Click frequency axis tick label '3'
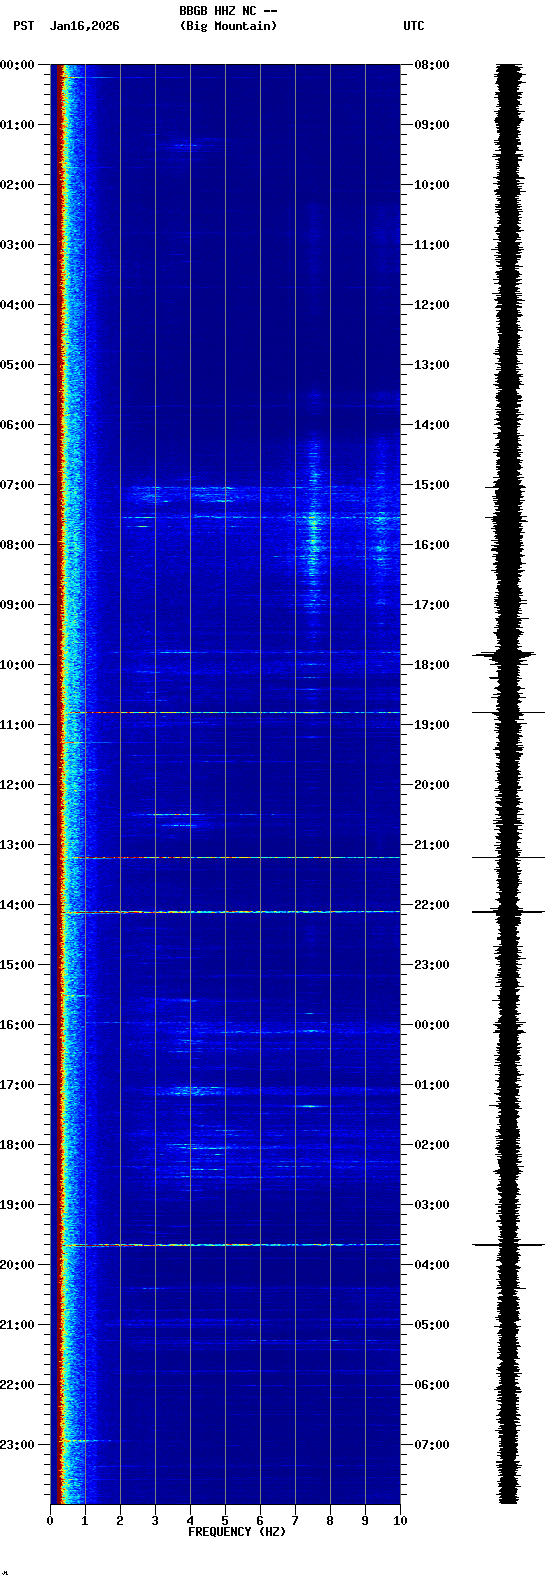 [155, 1521]
